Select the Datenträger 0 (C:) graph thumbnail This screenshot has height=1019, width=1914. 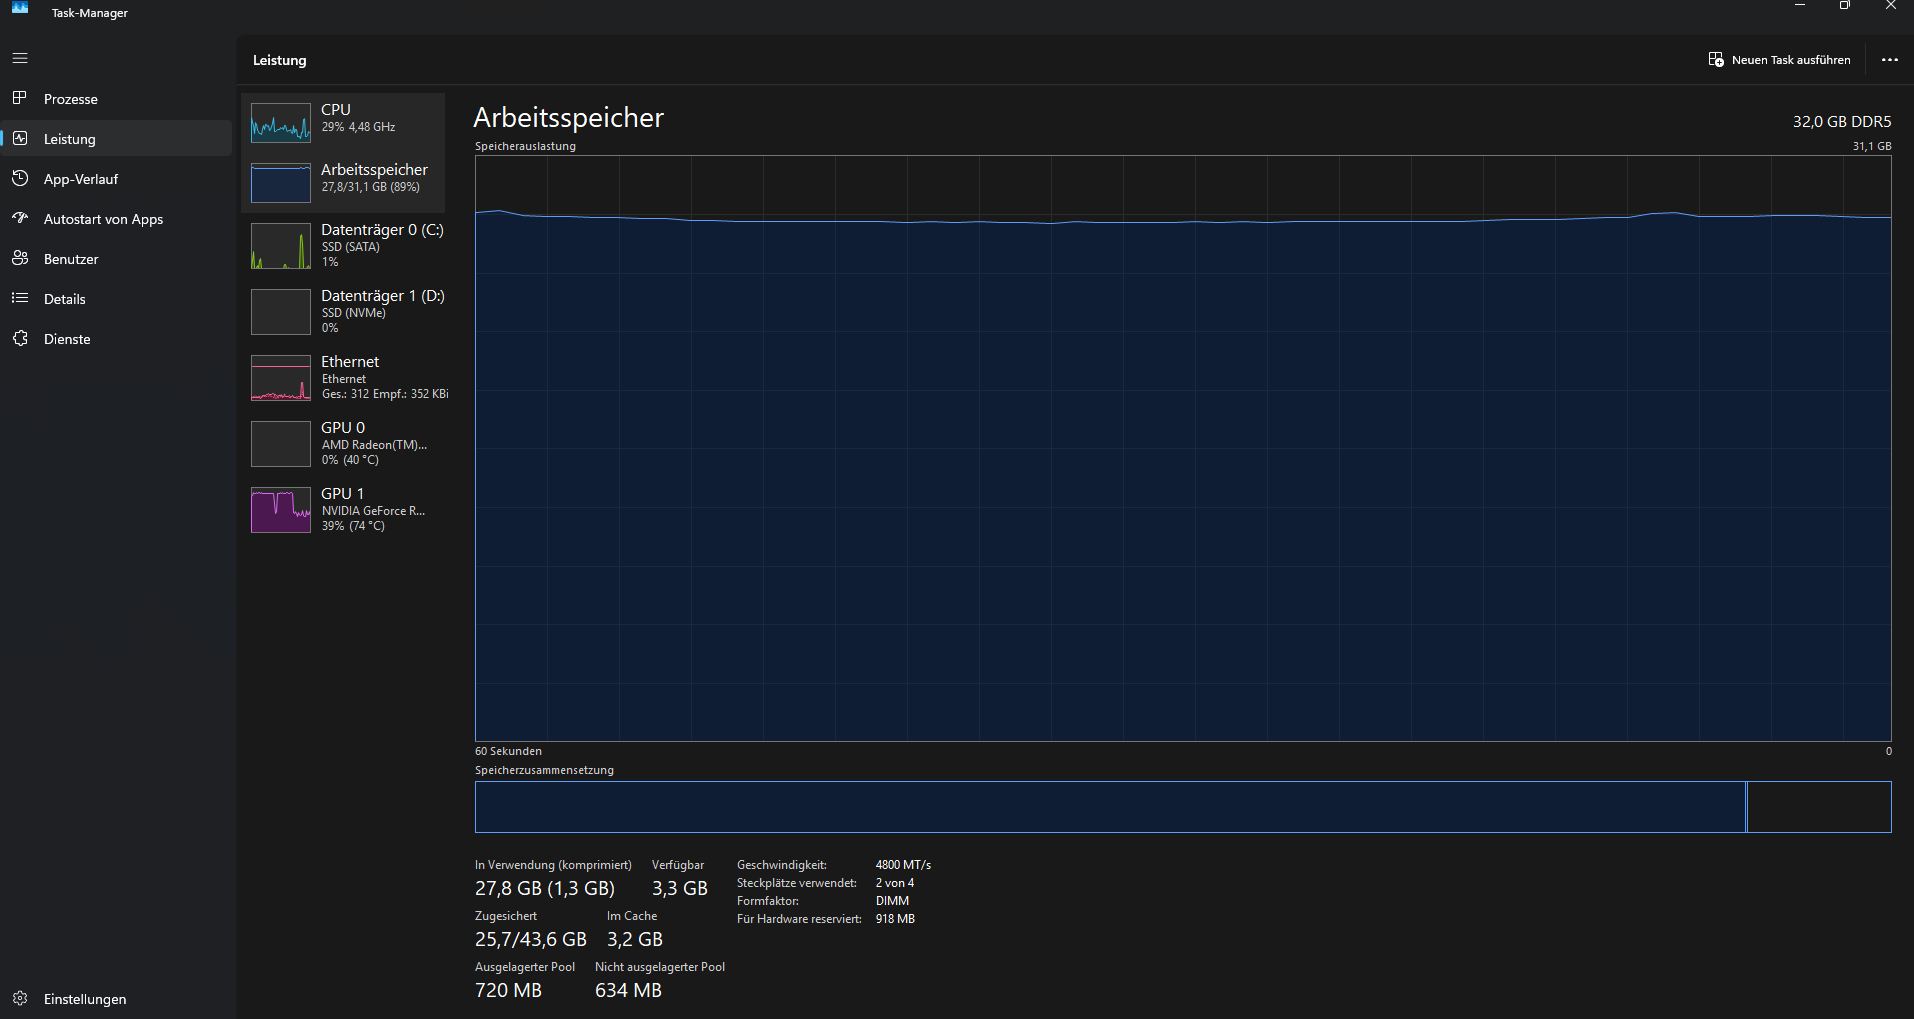pos(281,246)
